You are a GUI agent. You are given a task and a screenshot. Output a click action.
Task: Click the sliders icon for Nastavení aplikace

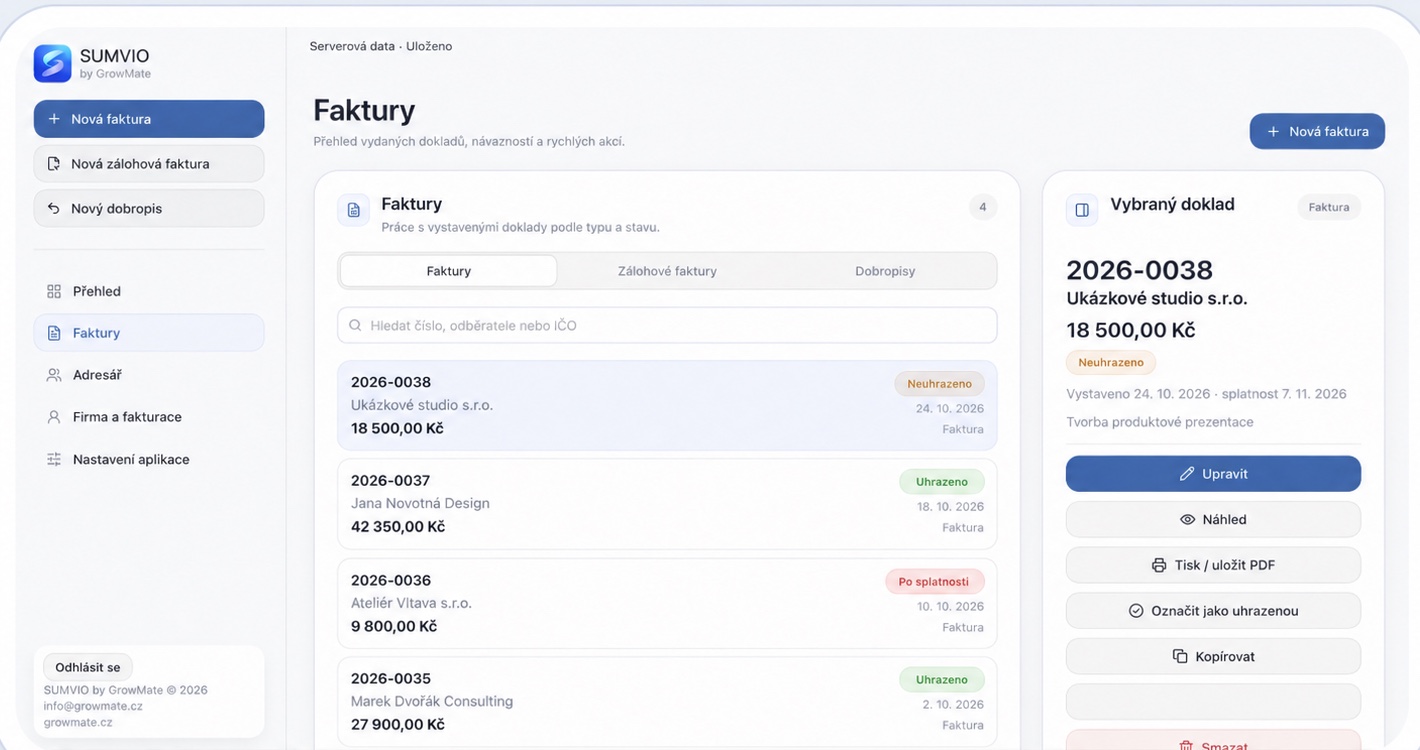(x=54, y=459)
